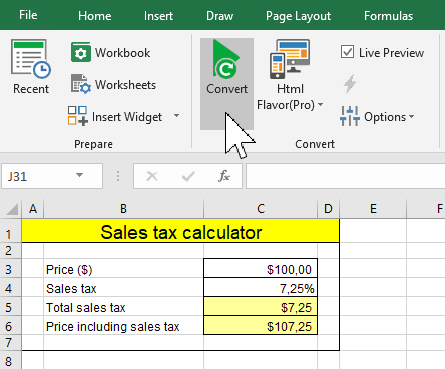Open the Html Flavor(Pro) devices icon
The image size is (445, 369).
[290, 59]
